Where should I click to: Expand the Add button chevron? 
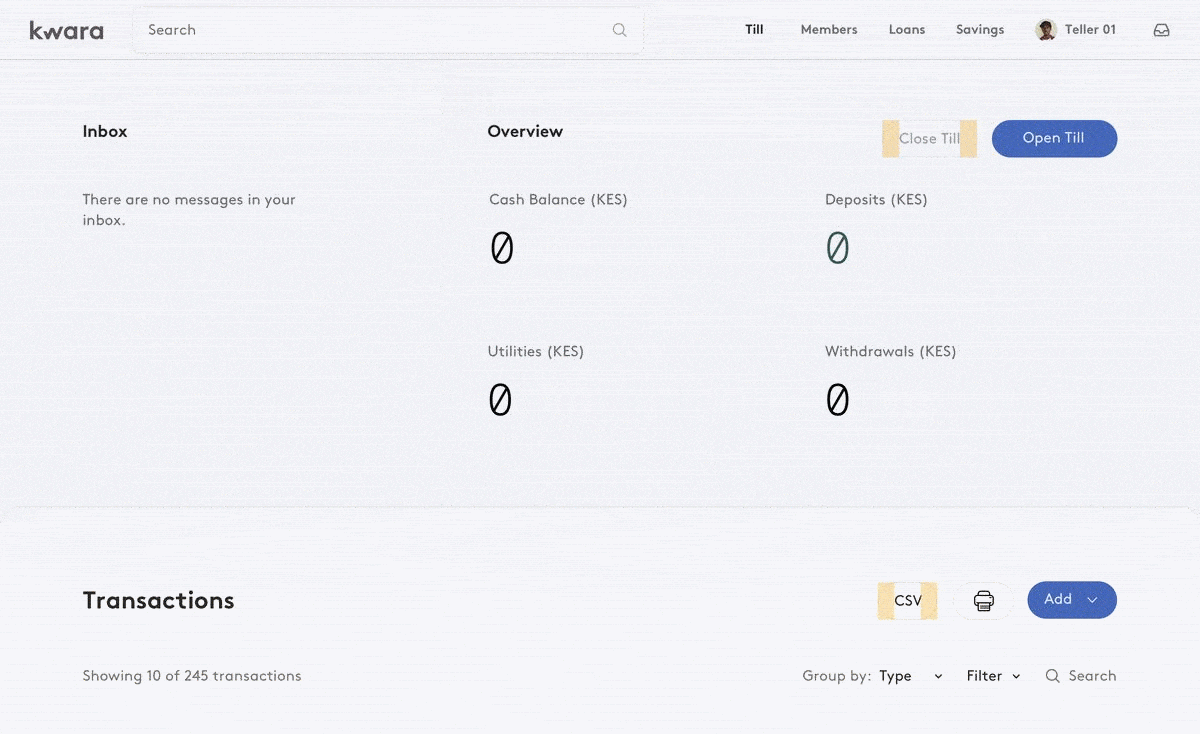(1093, 600)
